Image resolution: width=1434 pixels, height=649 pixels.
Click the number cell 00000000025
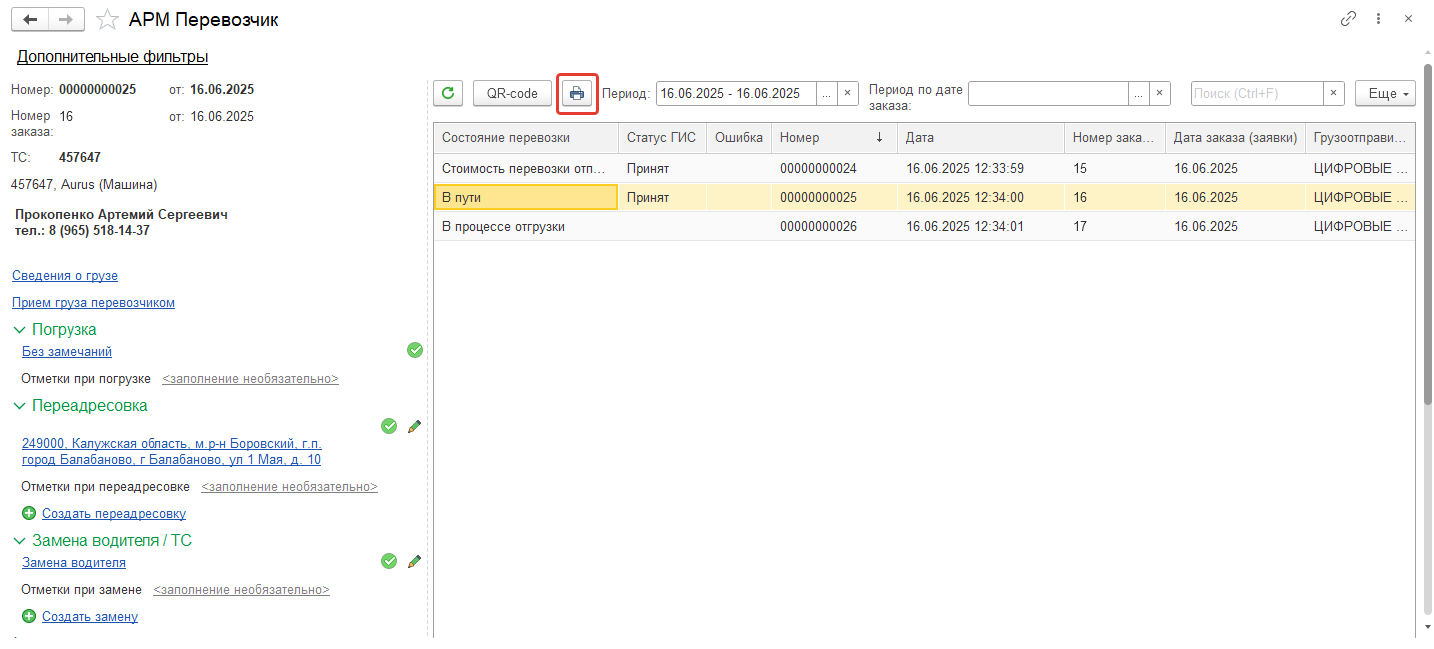pyautogui.click(x=834, y=197)
